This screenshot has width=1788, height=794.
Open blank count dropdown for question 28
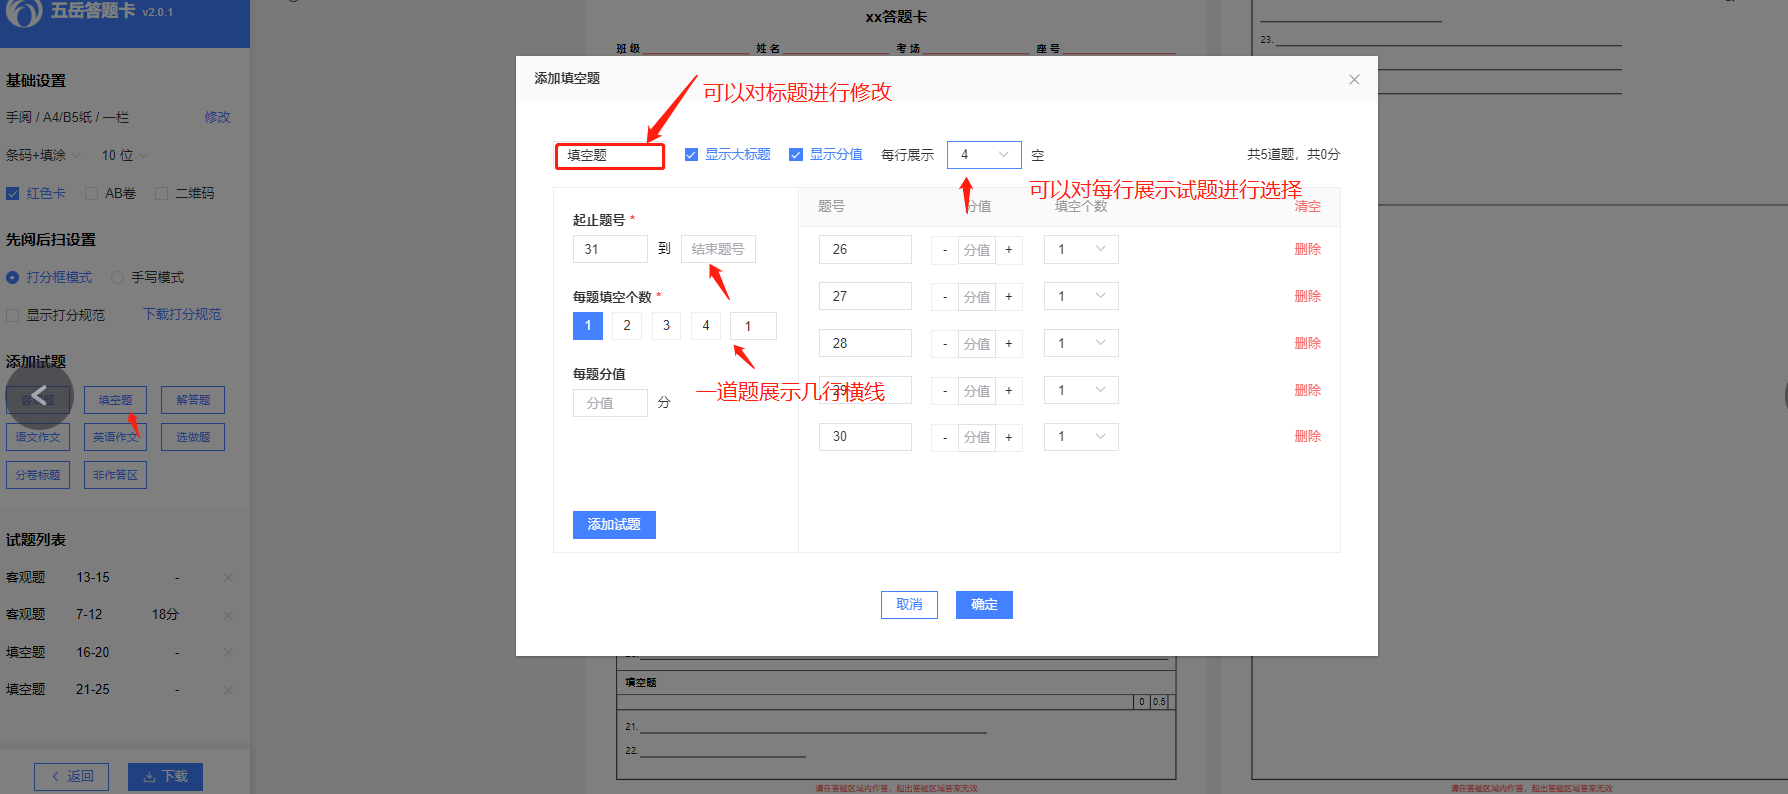tap(1081, 344)
